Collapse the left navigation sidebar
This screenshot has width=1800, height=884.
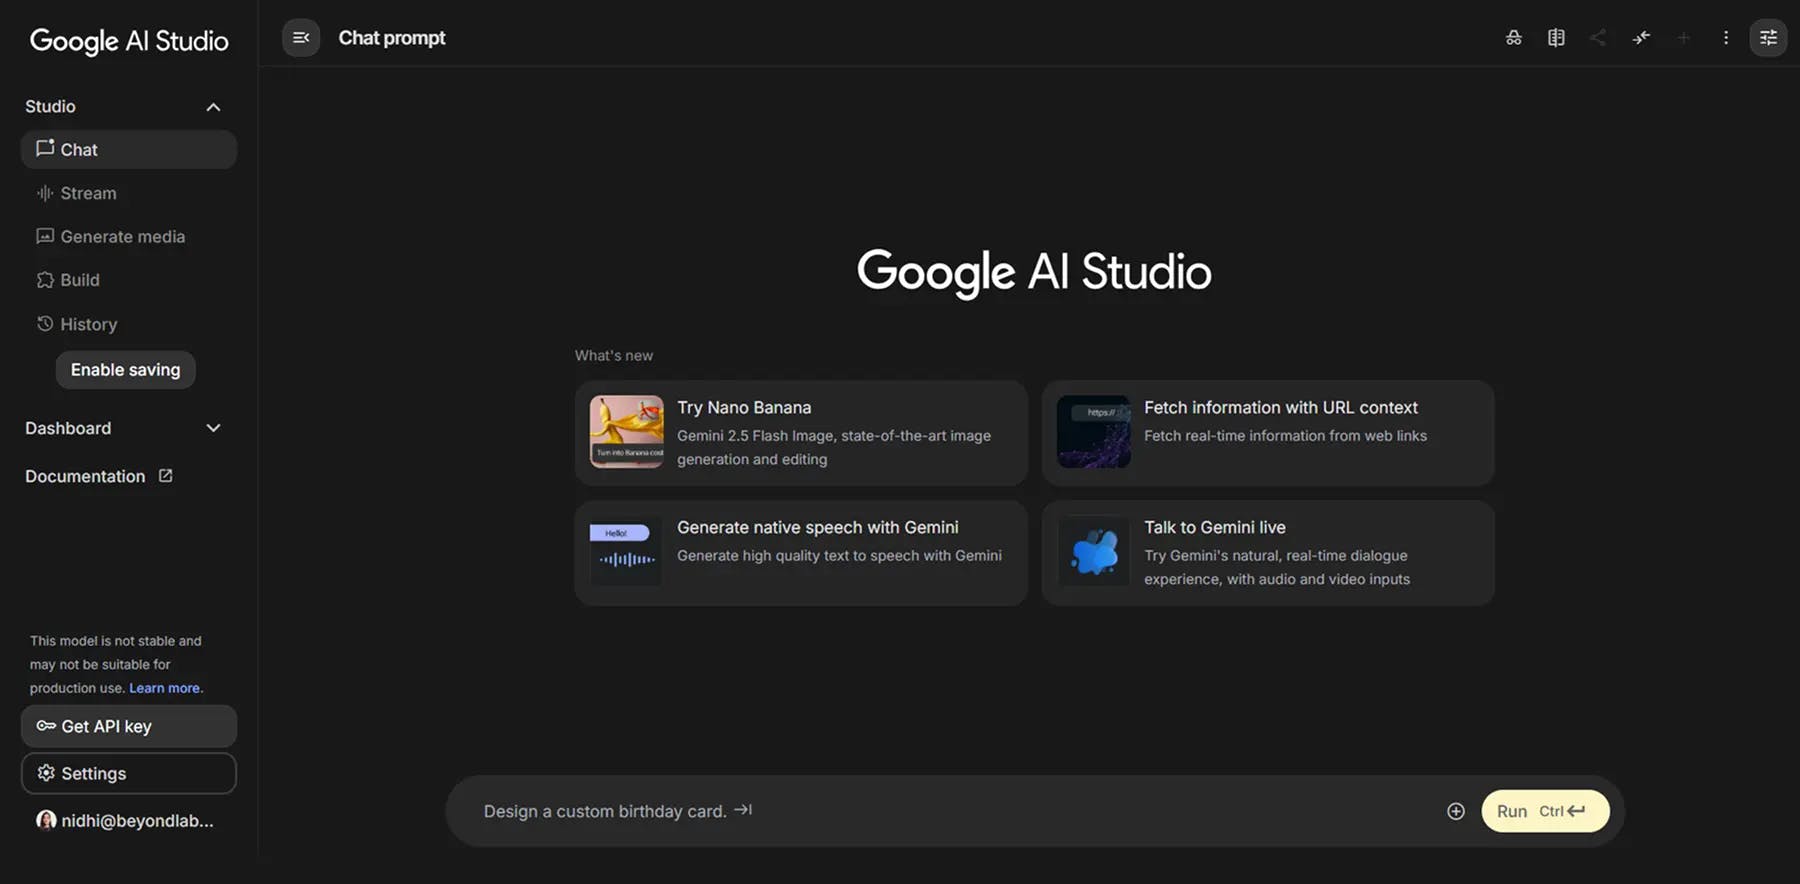click(301, 38)
